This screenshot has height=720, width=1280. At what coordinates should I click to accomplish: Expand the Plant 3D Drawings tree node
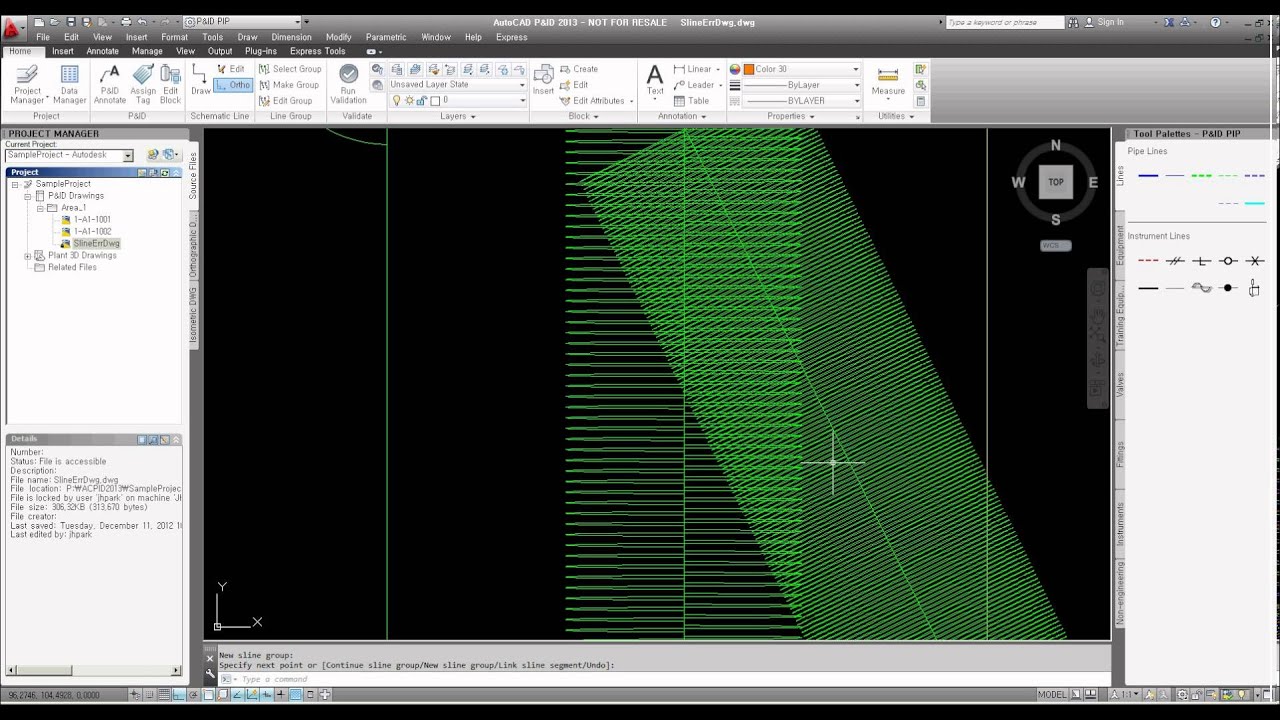(x=28, y=256)
